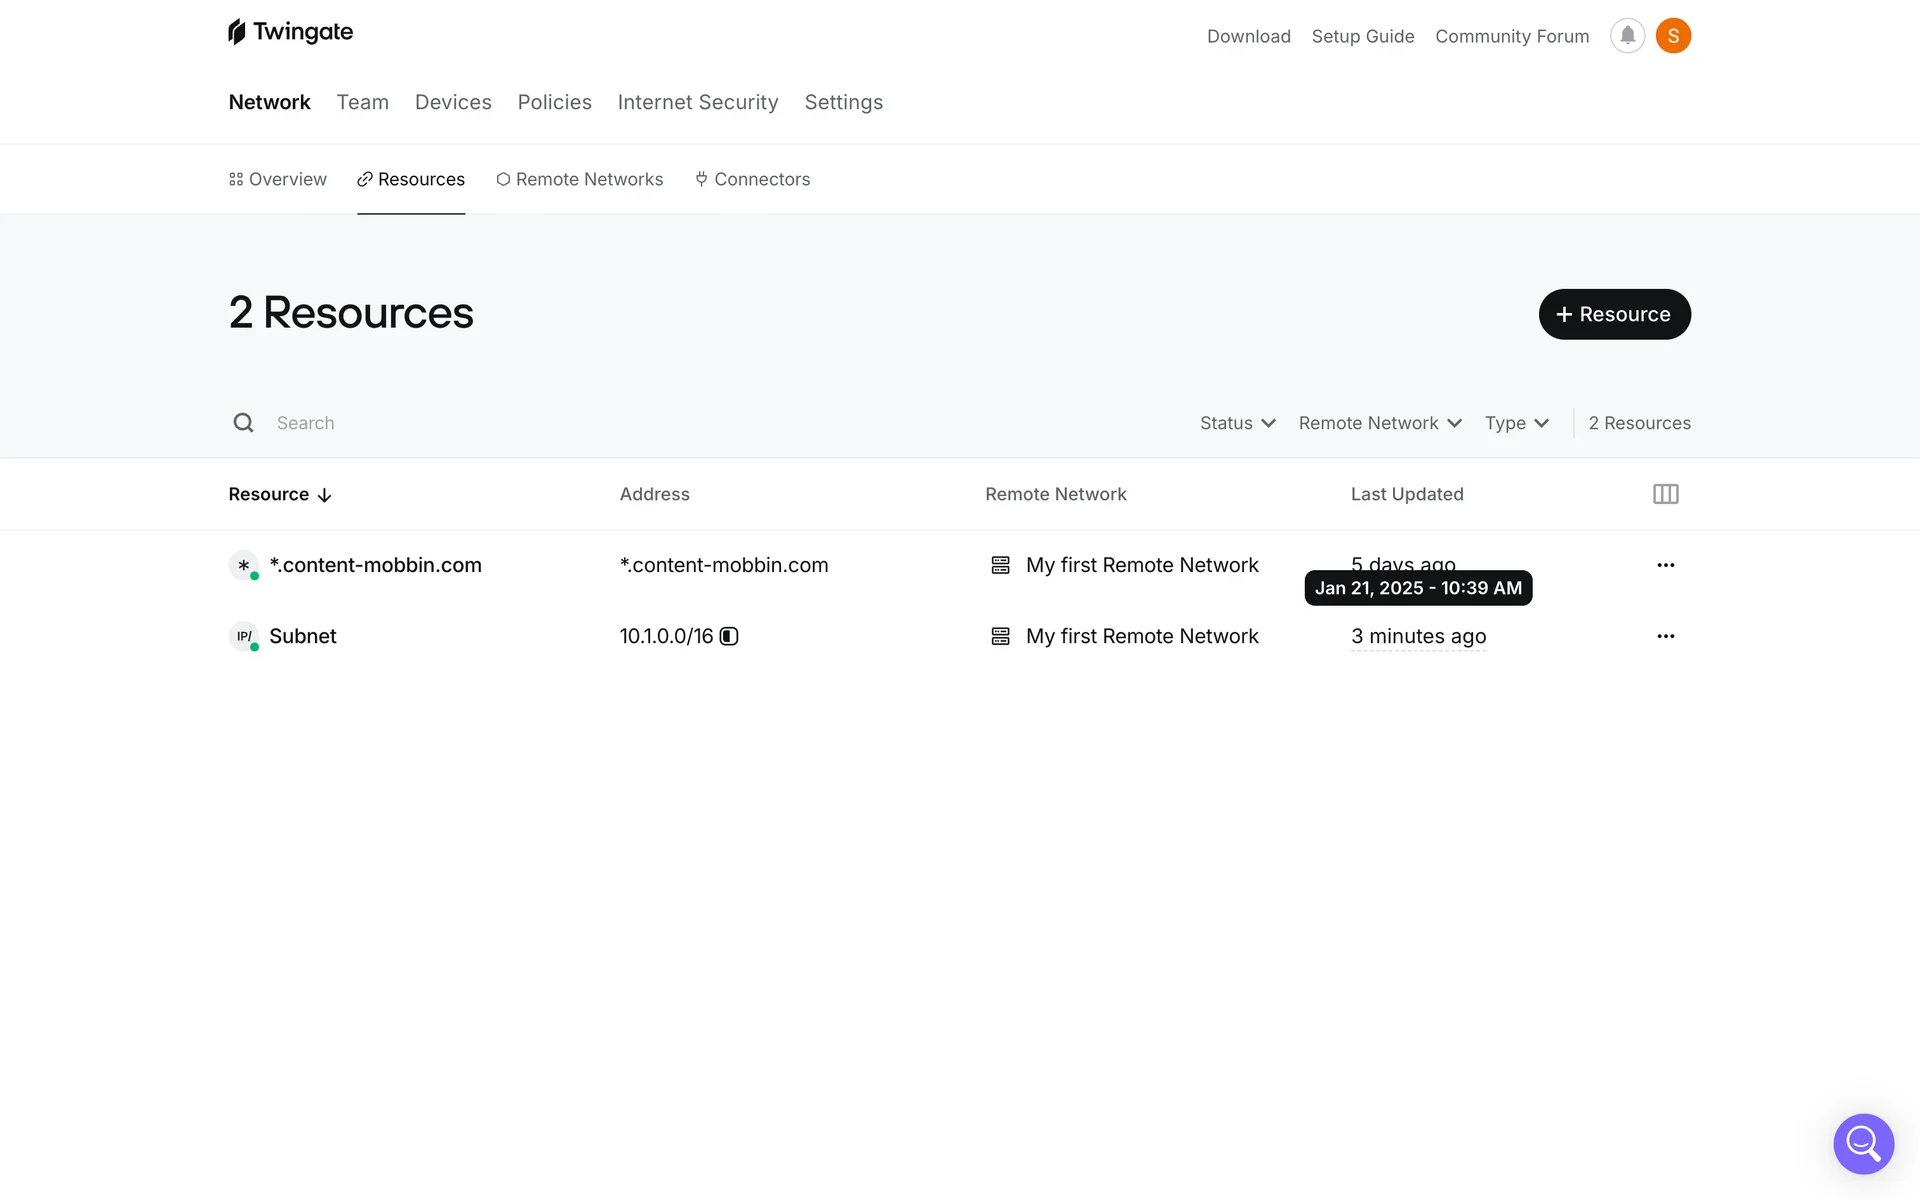Switch to the Connectors tab

coord(752,179)
